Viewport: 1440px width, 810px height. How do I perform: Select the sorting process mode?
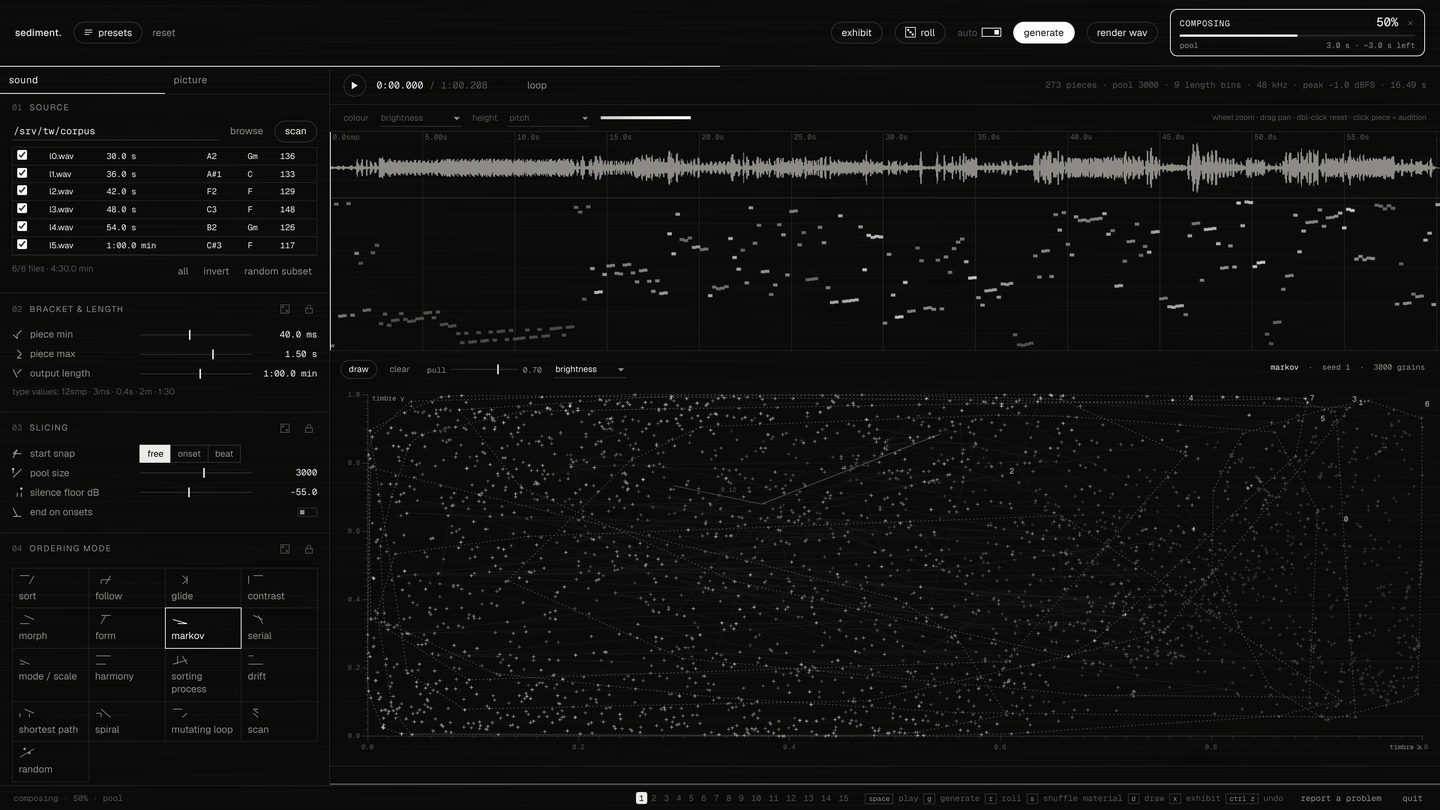point(203,675)
